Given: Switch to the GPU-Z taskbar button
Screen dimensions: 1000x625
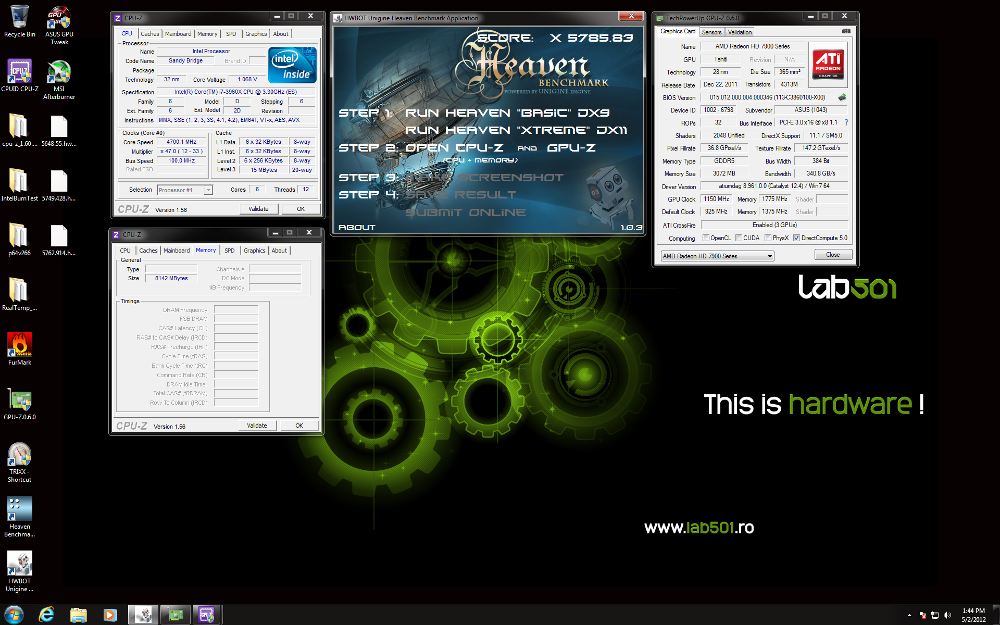Looking at the screenshot, I should pos(175,614).
